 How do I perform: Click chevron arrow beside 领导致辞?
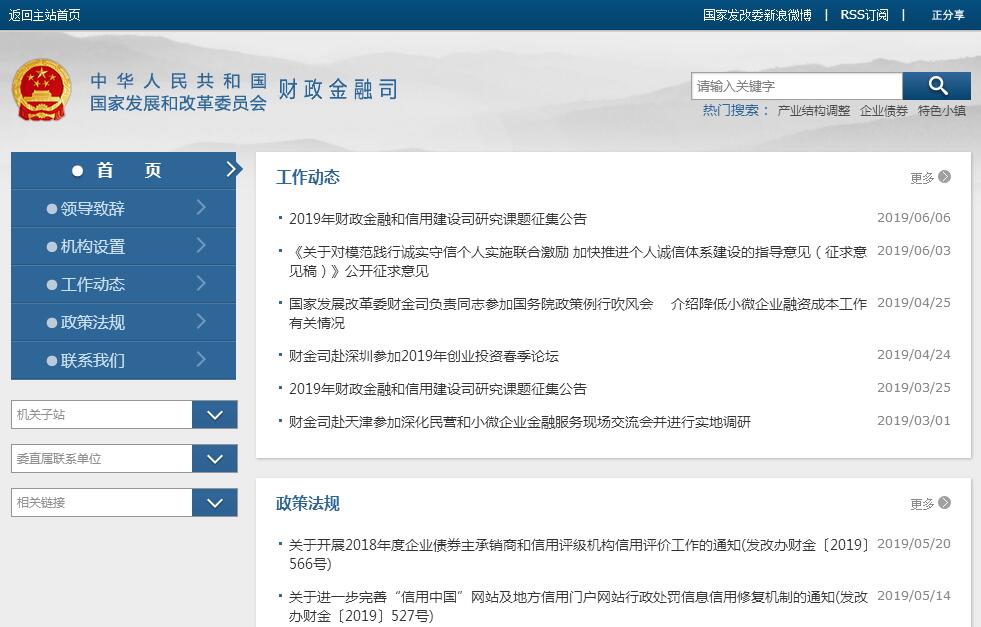[201, 208]
